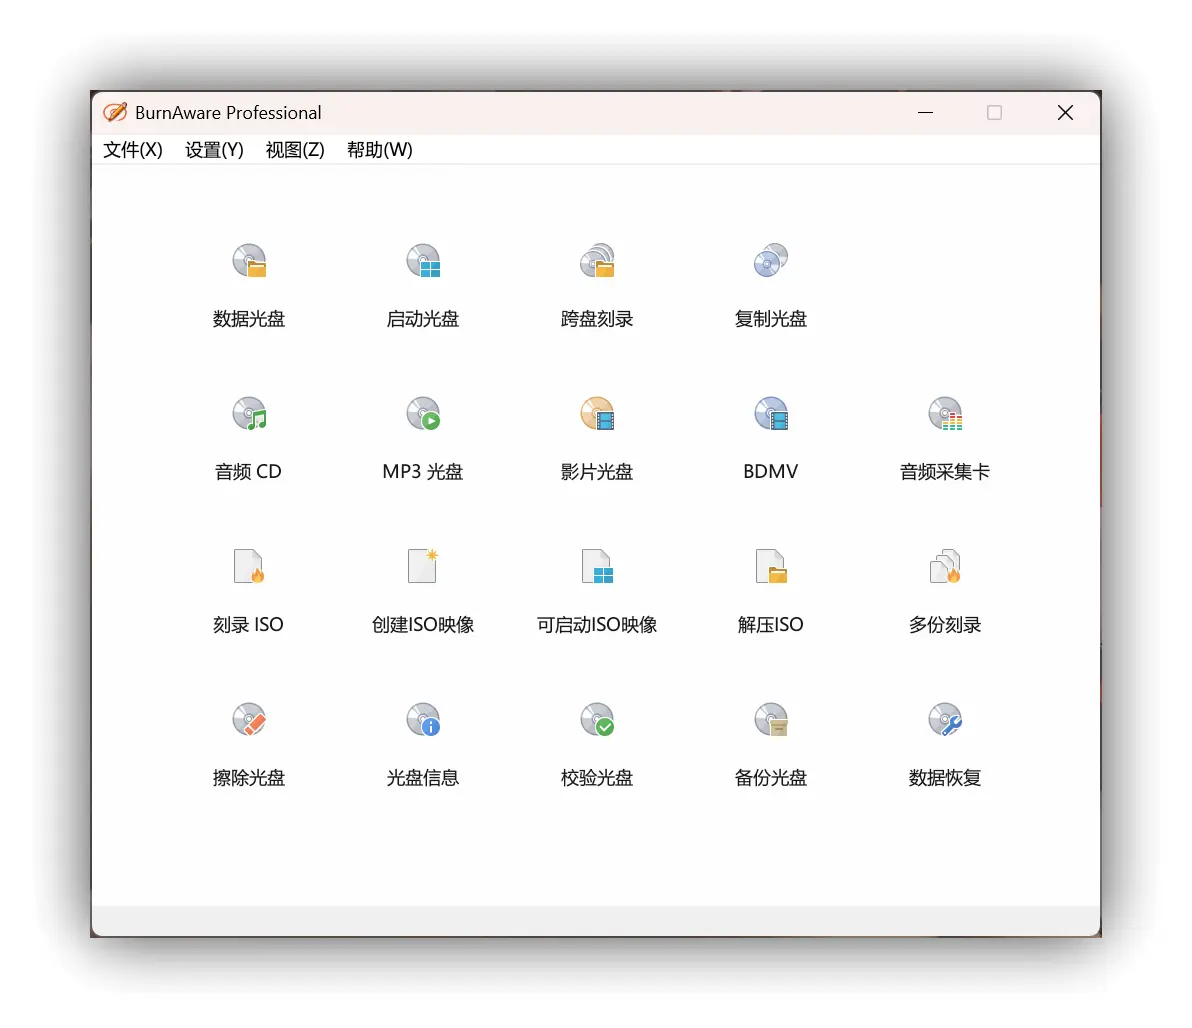Open the 跨盘刻录 span disc icon
This screenshot has height=1028, width=1192.
(598, 261)
